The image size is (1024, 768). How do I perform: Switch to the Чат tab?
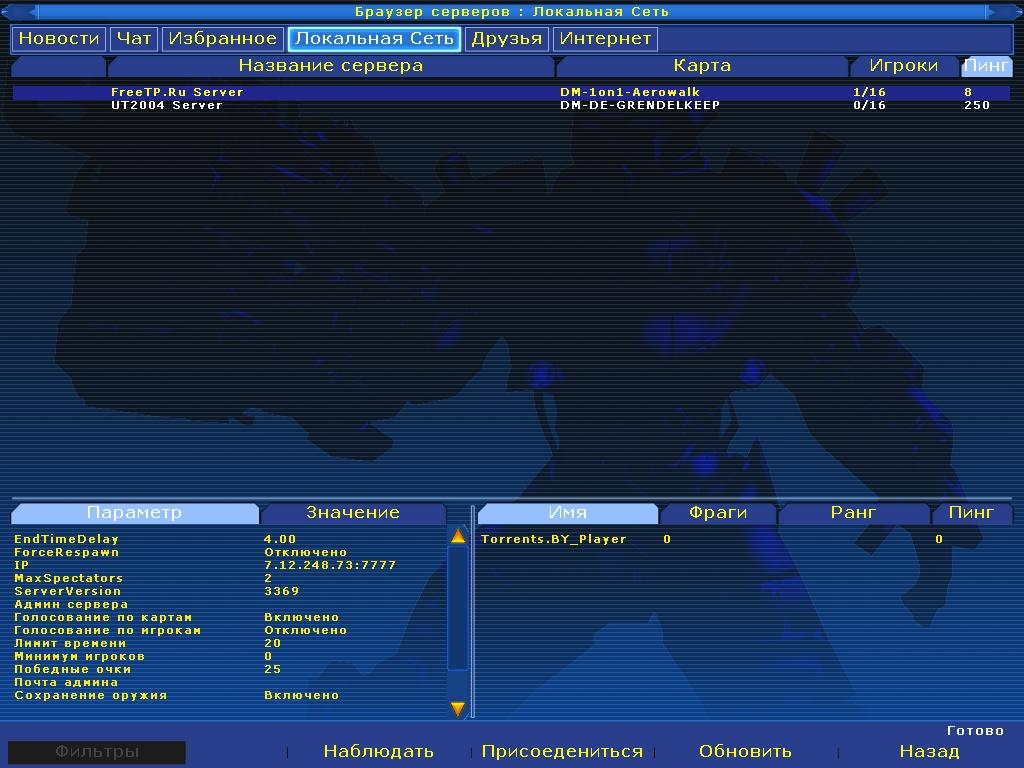click(x=133, y=39)
